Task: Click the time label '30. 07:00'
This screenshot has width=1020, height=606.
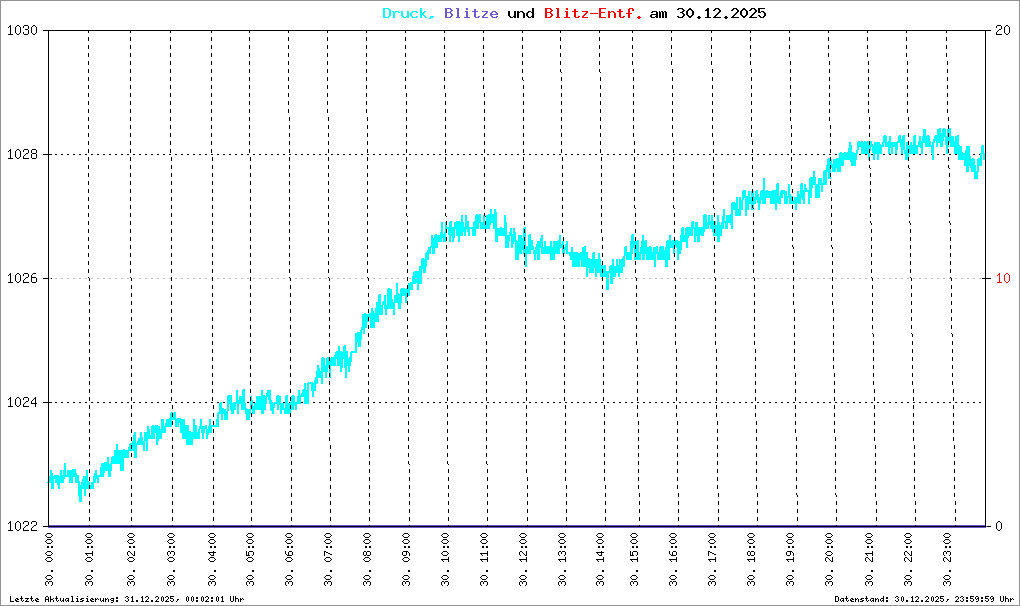Action: tap(328, 560)
